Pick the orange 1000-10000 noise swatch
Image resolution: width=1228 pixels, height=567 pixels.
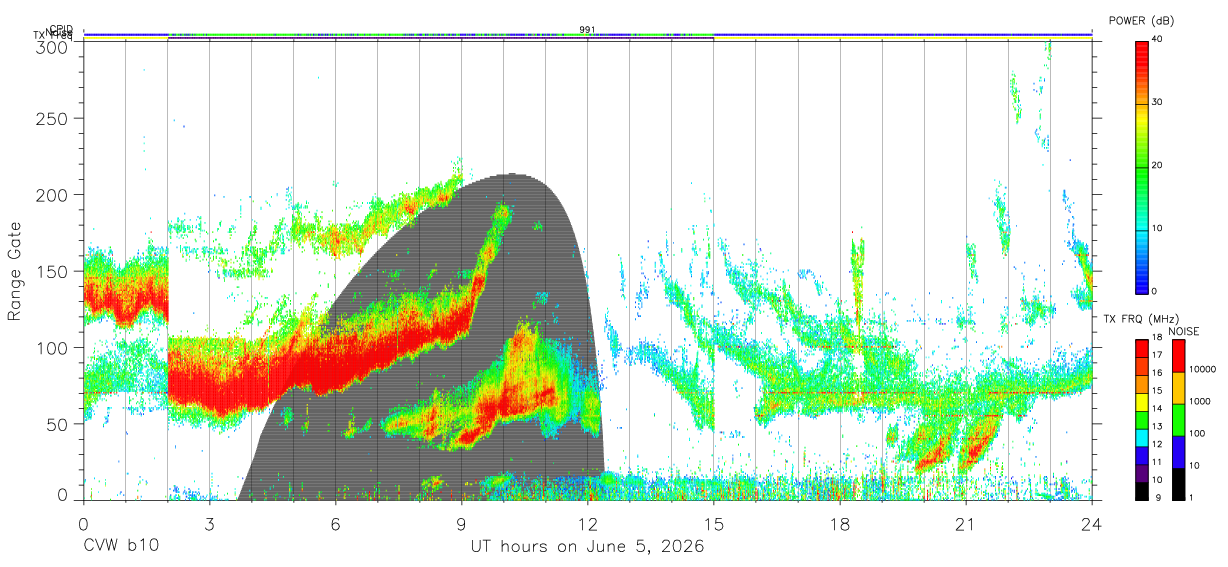coord(1178,388)
